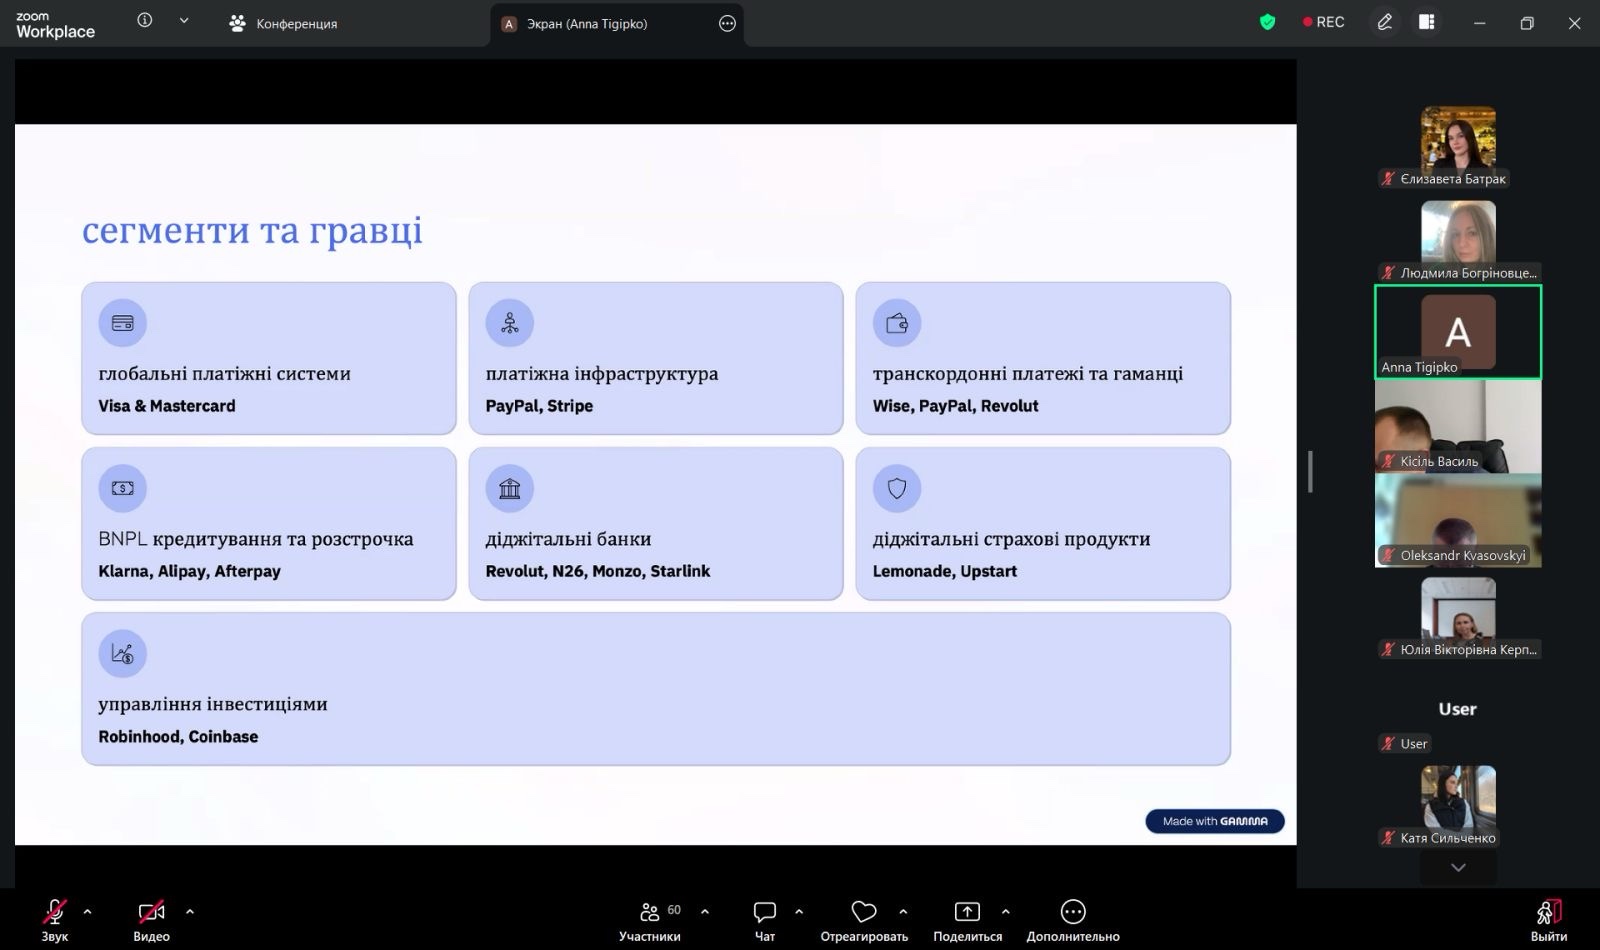Click the text PayPal, Stripe
Screen dimensions: 1600x950
point(539,406)
